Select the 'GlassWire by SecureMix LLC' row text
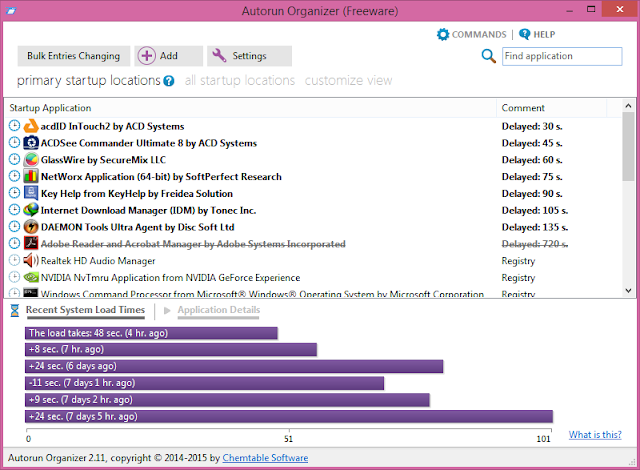640x470 pixels. point(103,160)
